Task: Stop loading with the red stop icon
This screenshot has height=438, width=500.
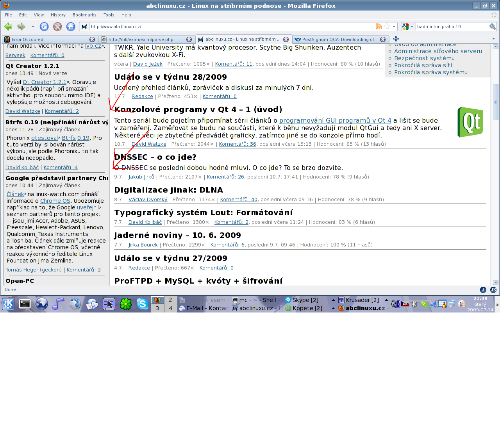Action: (57, 27)
